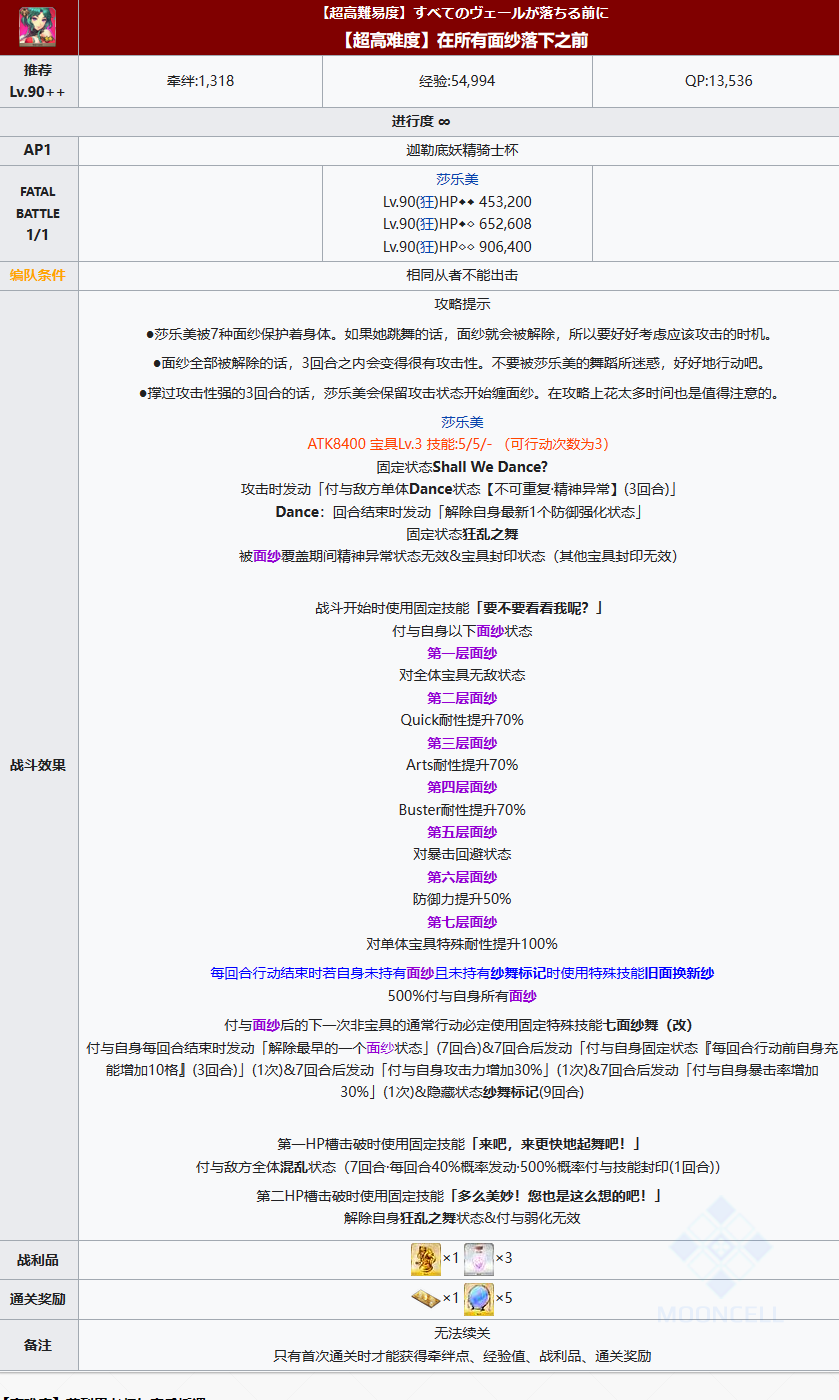Click the 无法续关 note text

[462, 1334]
